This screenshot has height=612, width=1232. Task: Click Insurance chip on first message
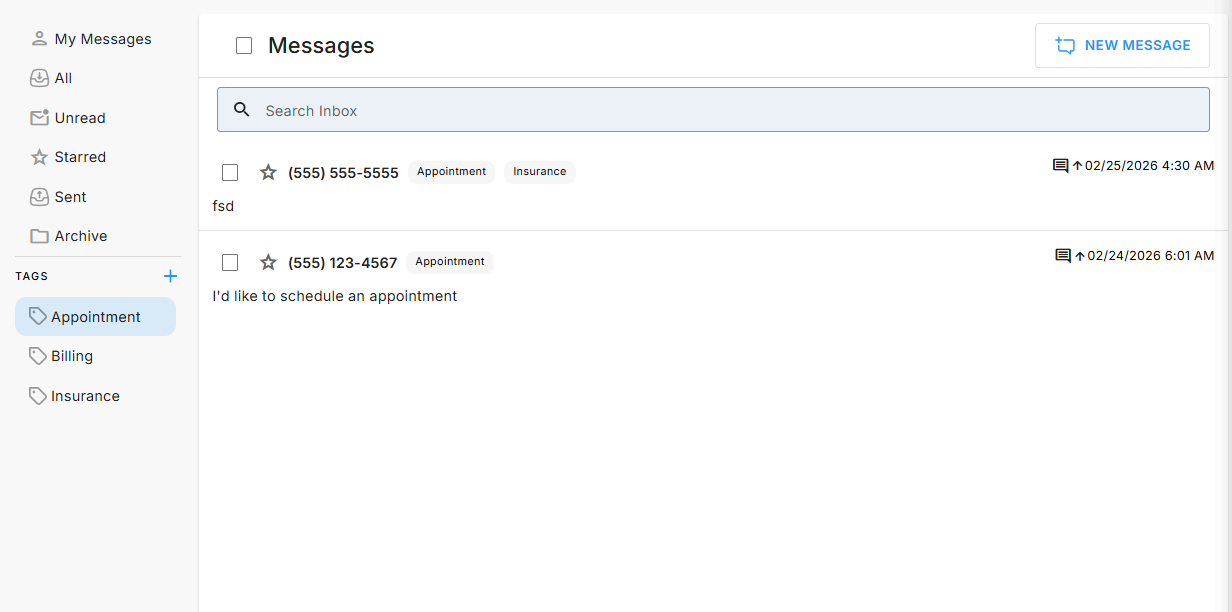click(x=539, y=172)
